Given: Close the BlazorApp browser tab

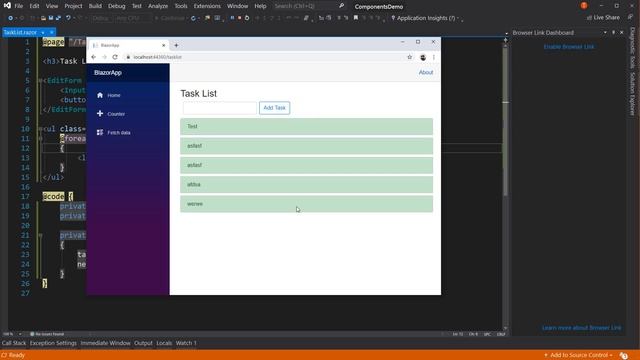Looking at the screenshot, I should pos(164,45).
